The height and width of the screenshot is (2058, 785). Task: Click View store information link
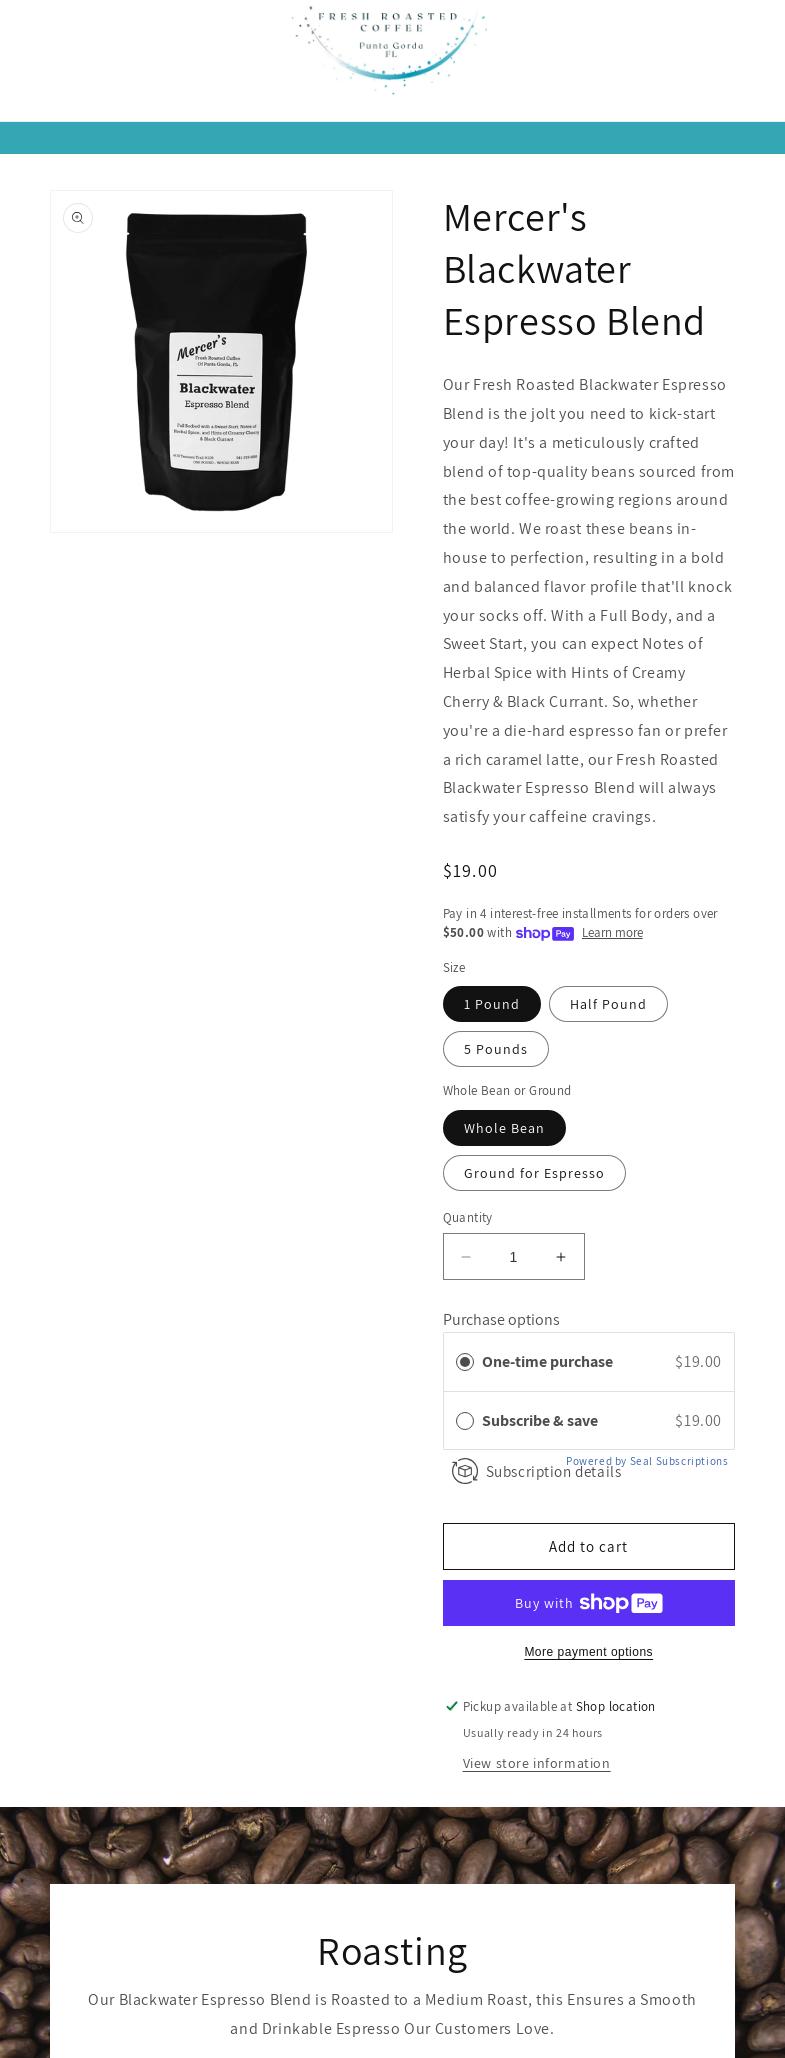click(x=536, y=1763)
